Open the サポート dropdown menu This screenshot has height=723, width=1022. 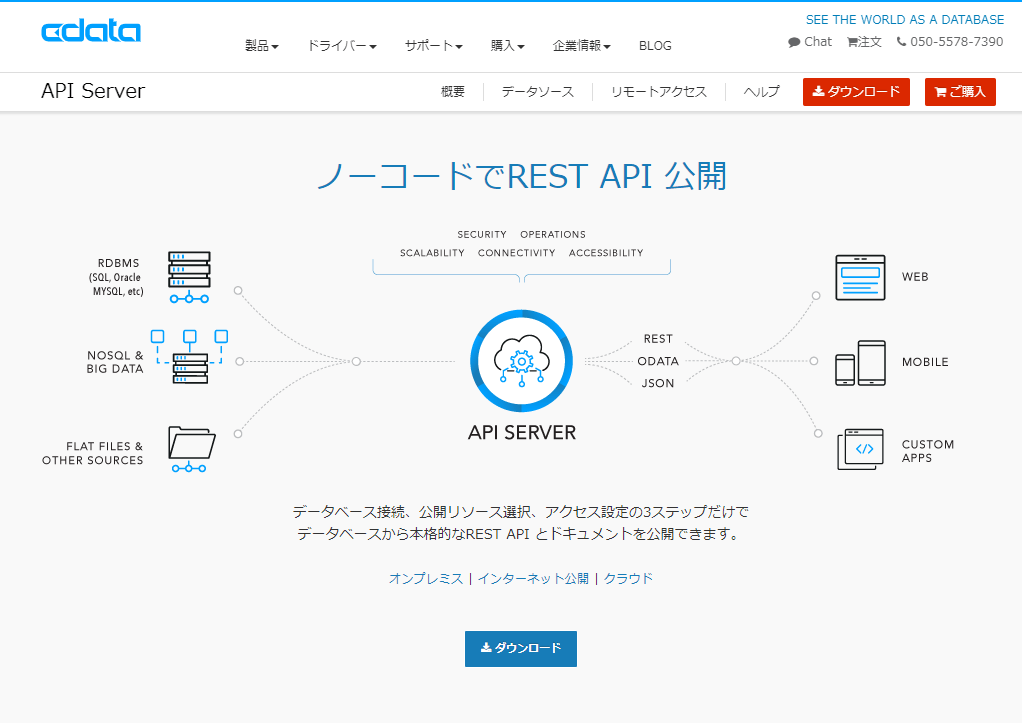[x=433, y=46]
